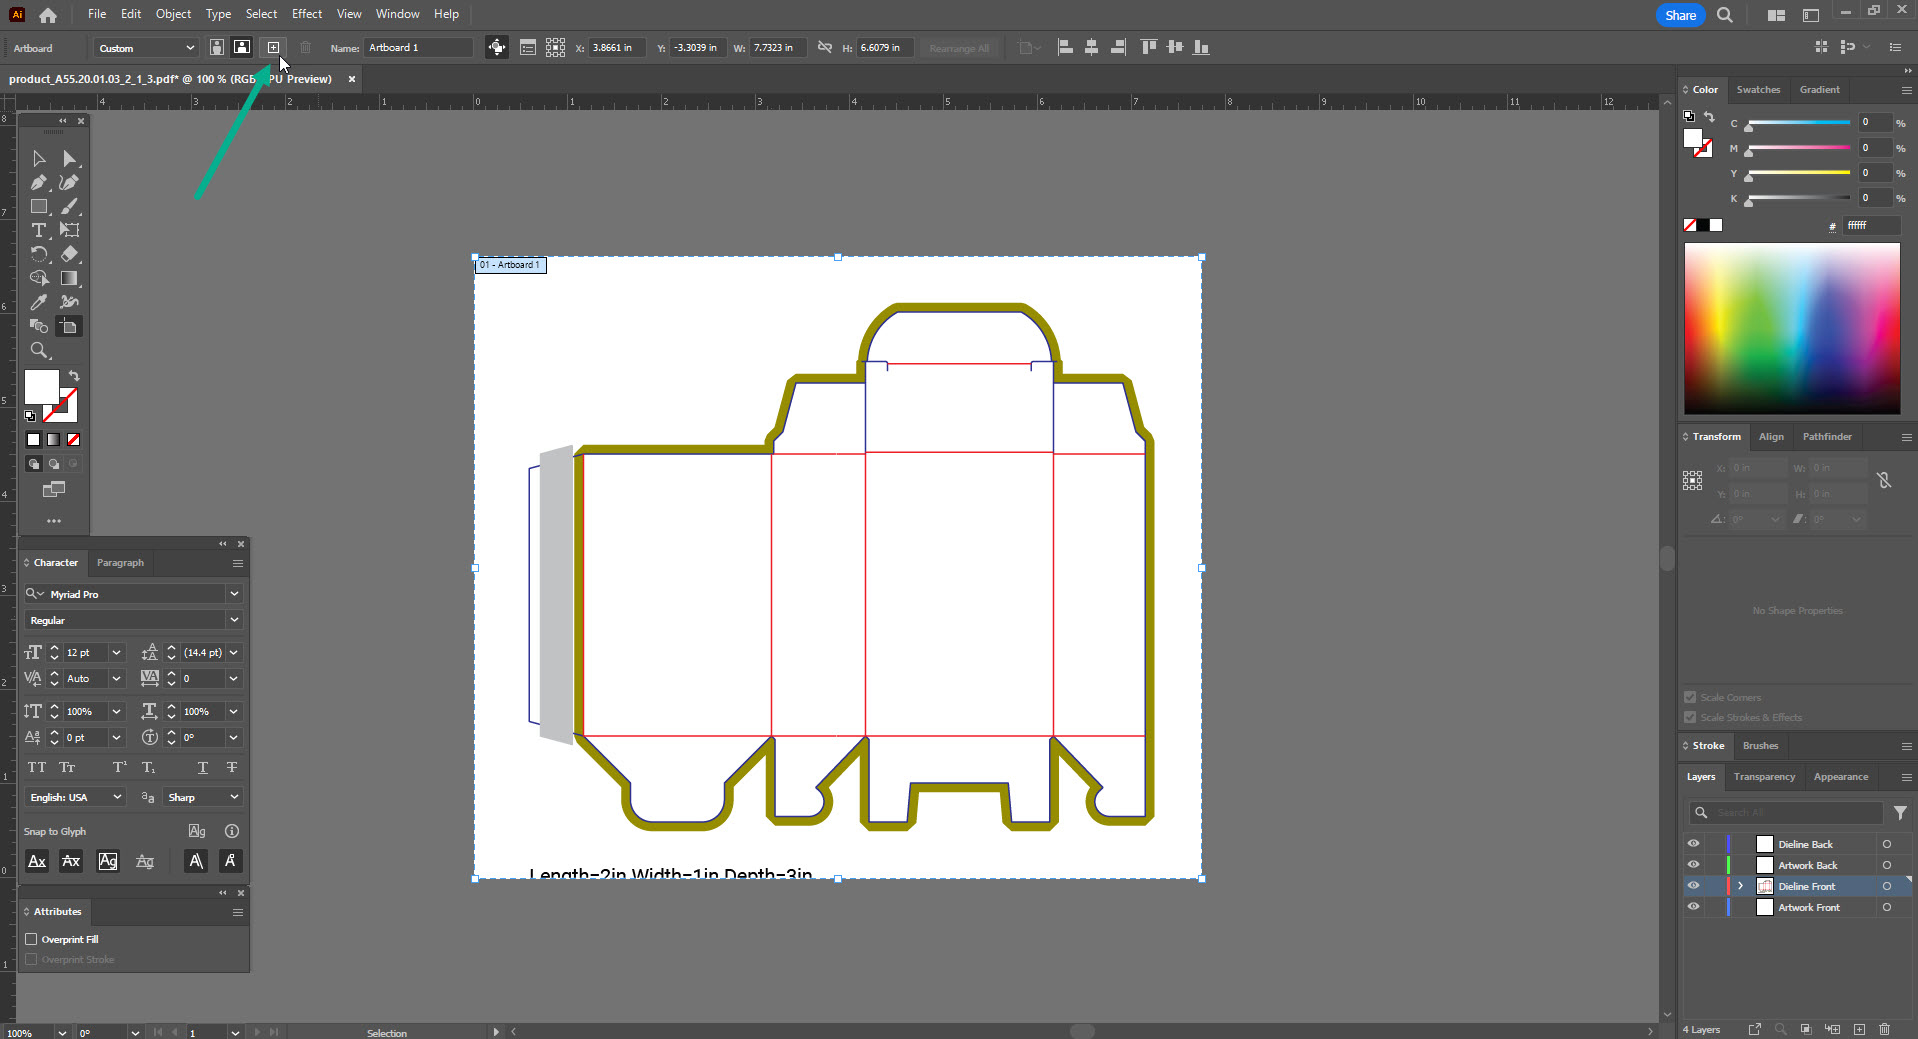Click the artboard Name field
This screenshot has width=1918, height=1039.
419,48
